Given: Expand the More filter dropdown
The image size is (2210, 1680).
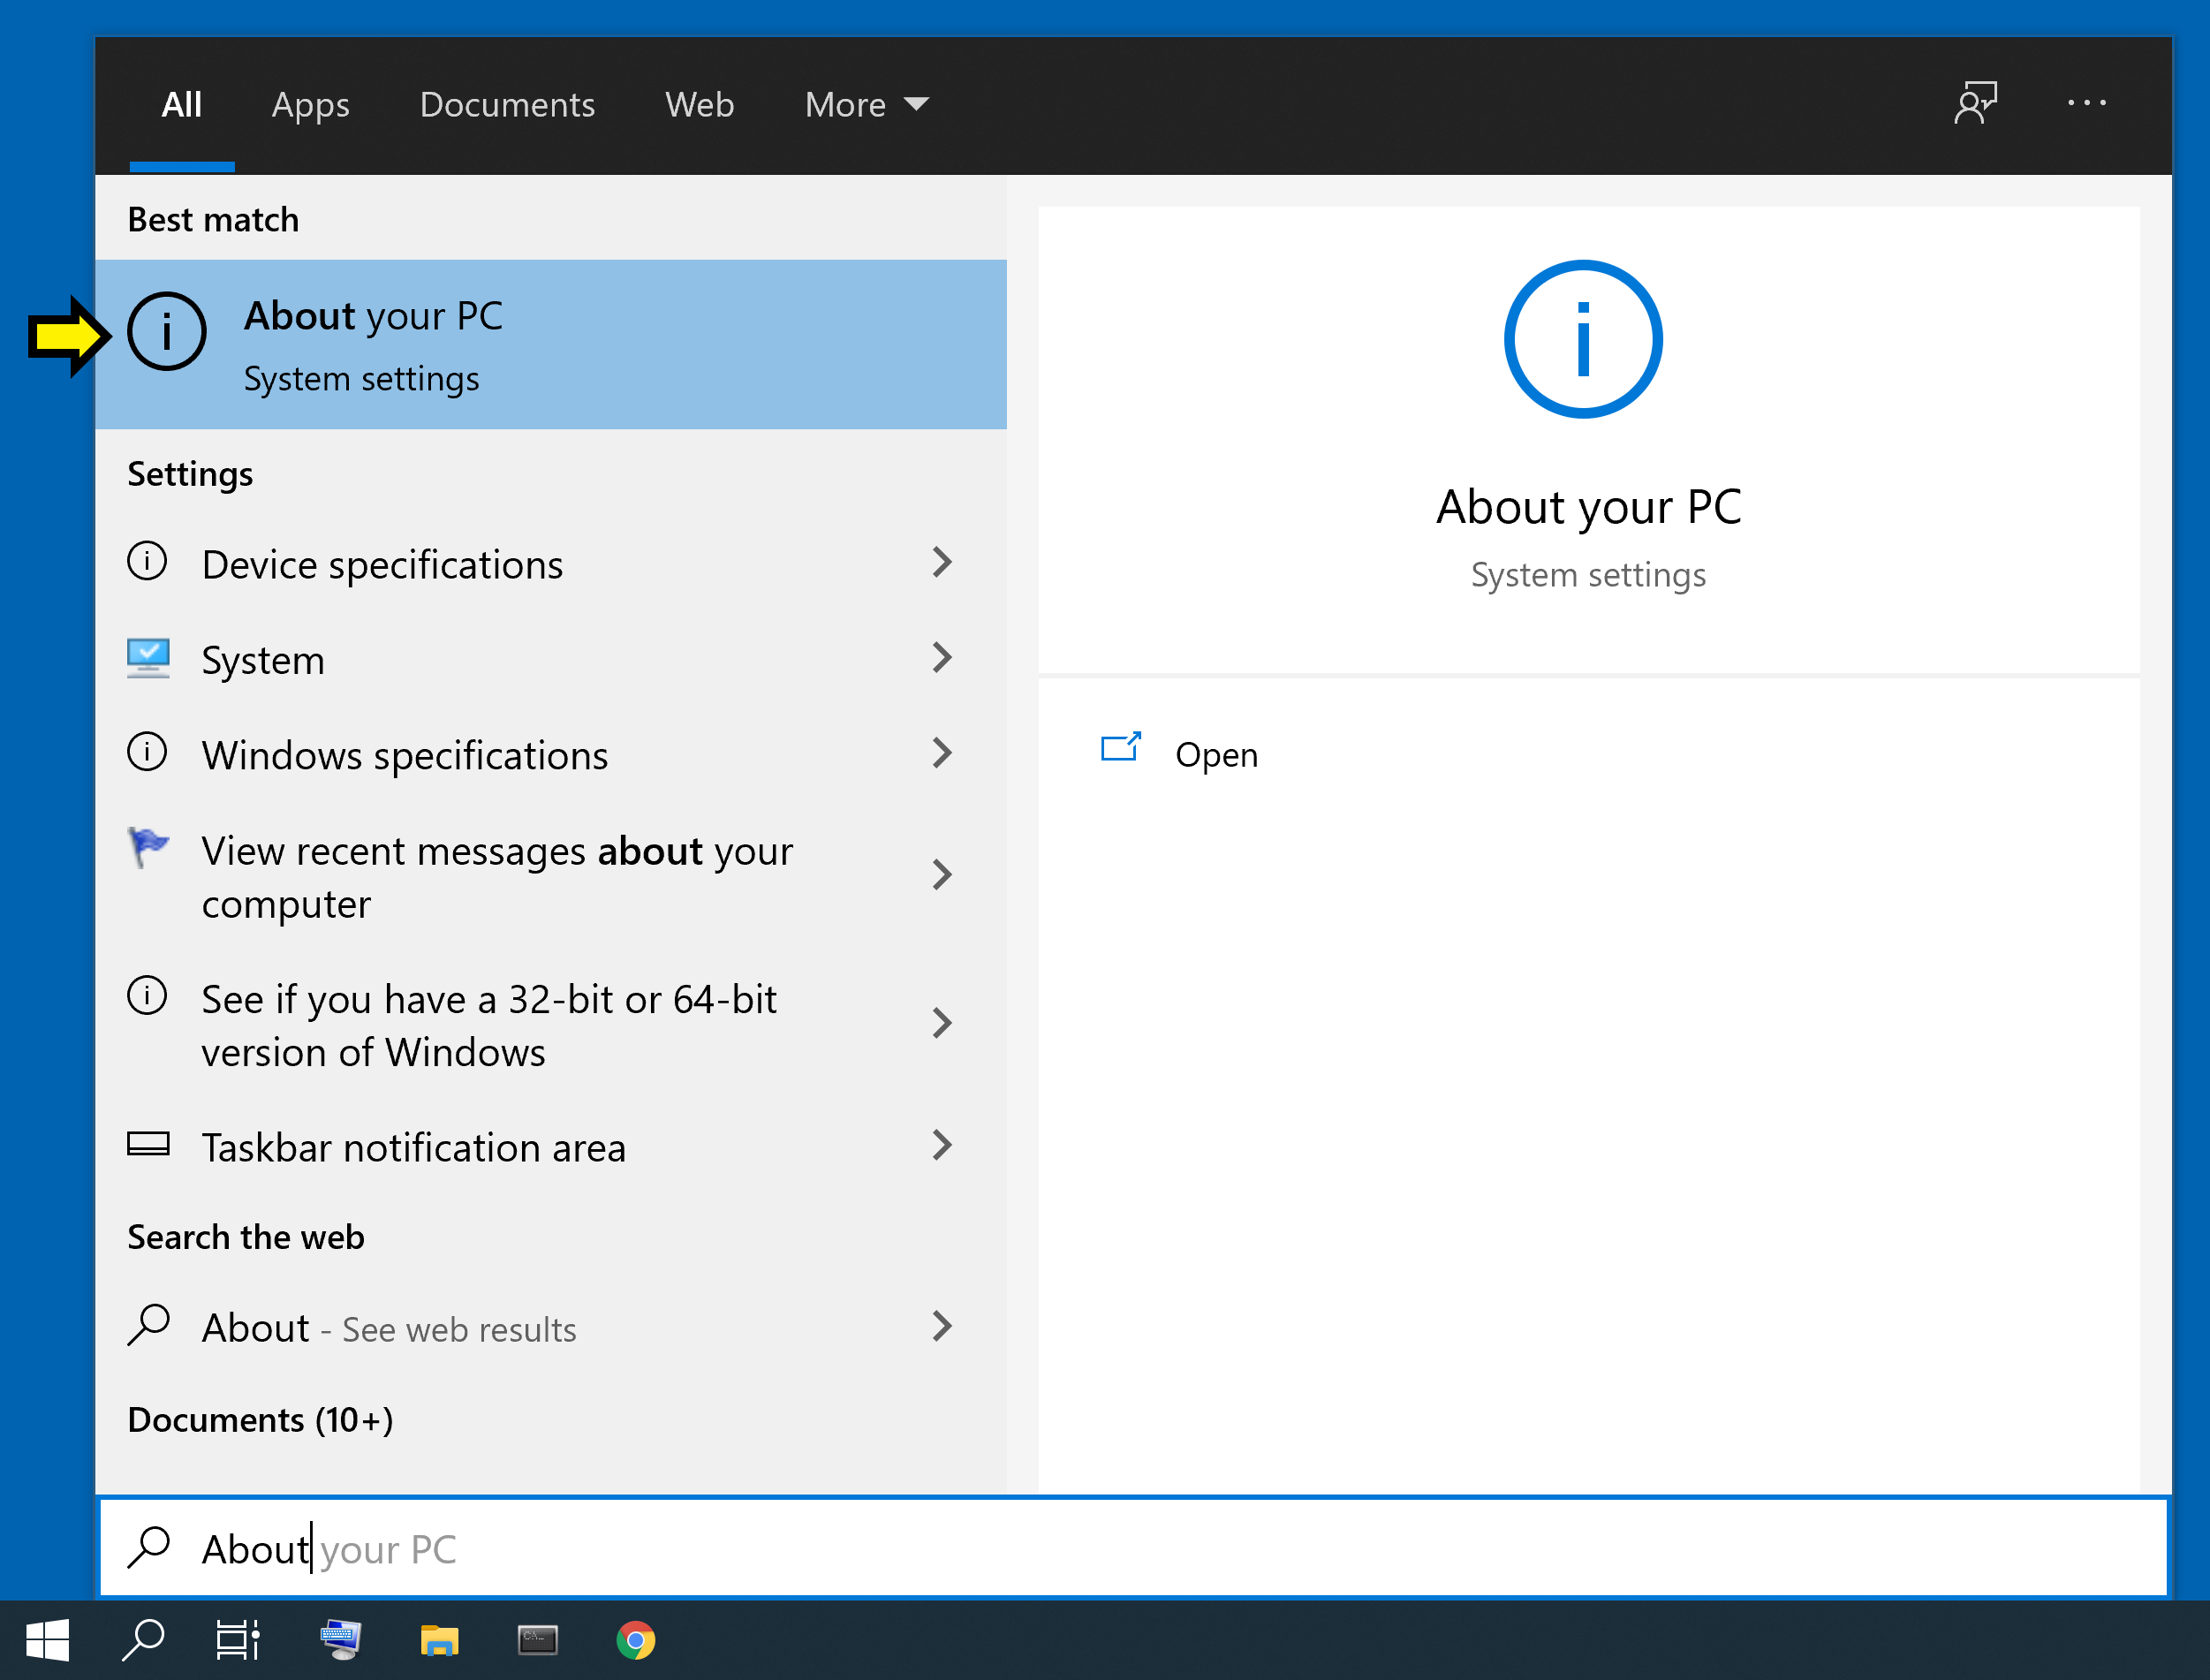Looking at the screenshot, I should click(x=866, y=105).
